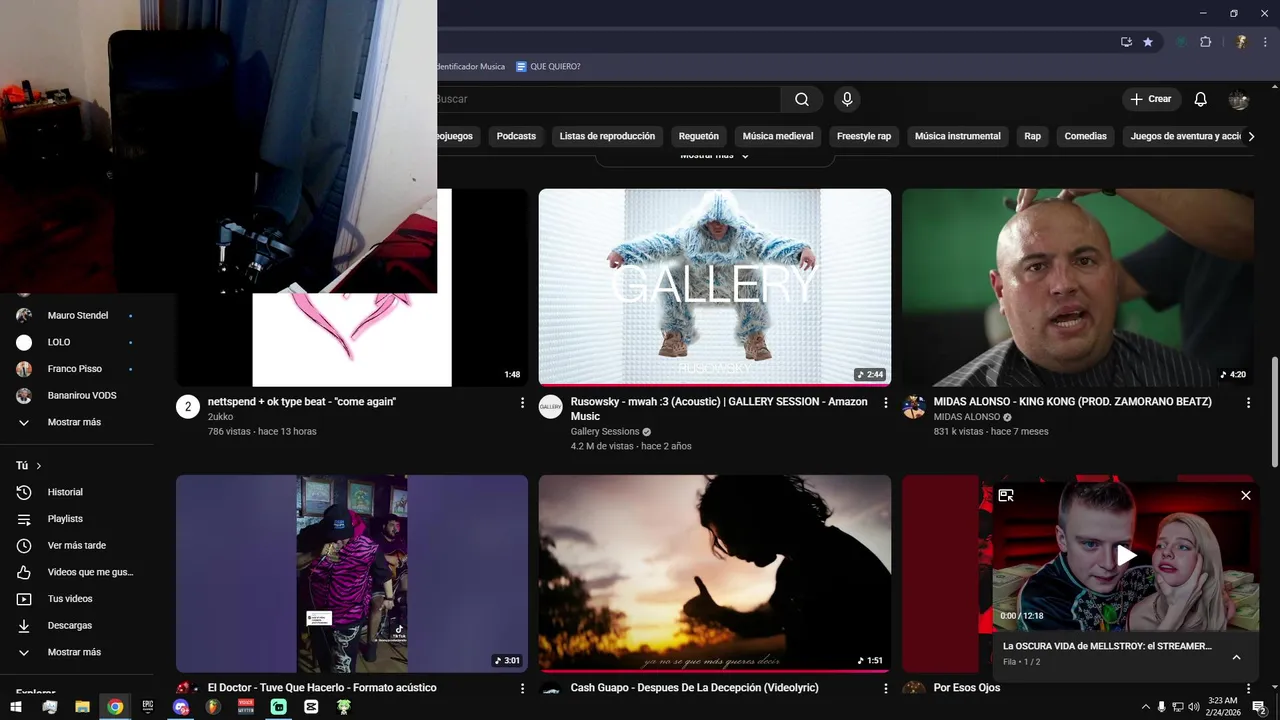Open Videos que me gustan sidebar item

pyautogui.click(x=76, y=572)
